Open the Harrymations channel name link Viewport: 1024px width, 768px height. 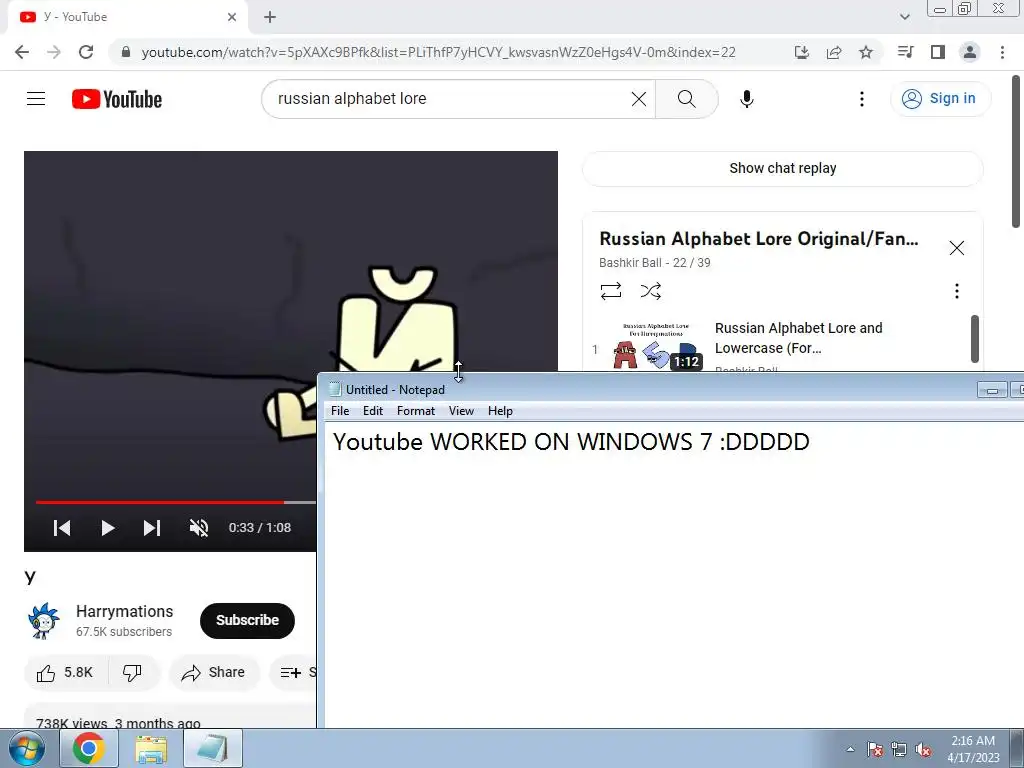tap(125, 611)
